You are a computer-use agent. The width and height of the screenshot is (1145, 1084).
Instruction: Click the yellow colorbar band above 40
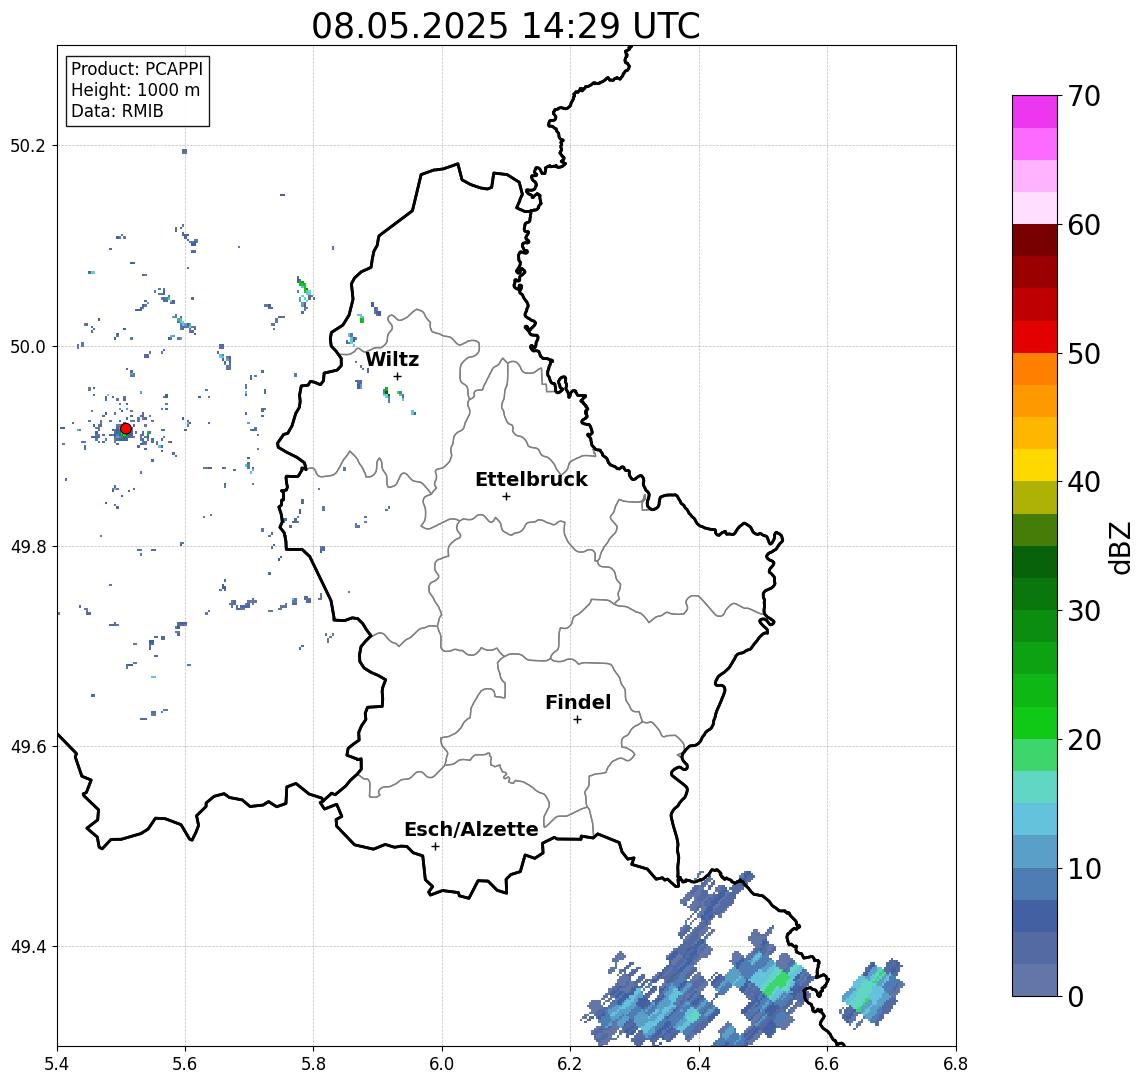pos(1035,465)
